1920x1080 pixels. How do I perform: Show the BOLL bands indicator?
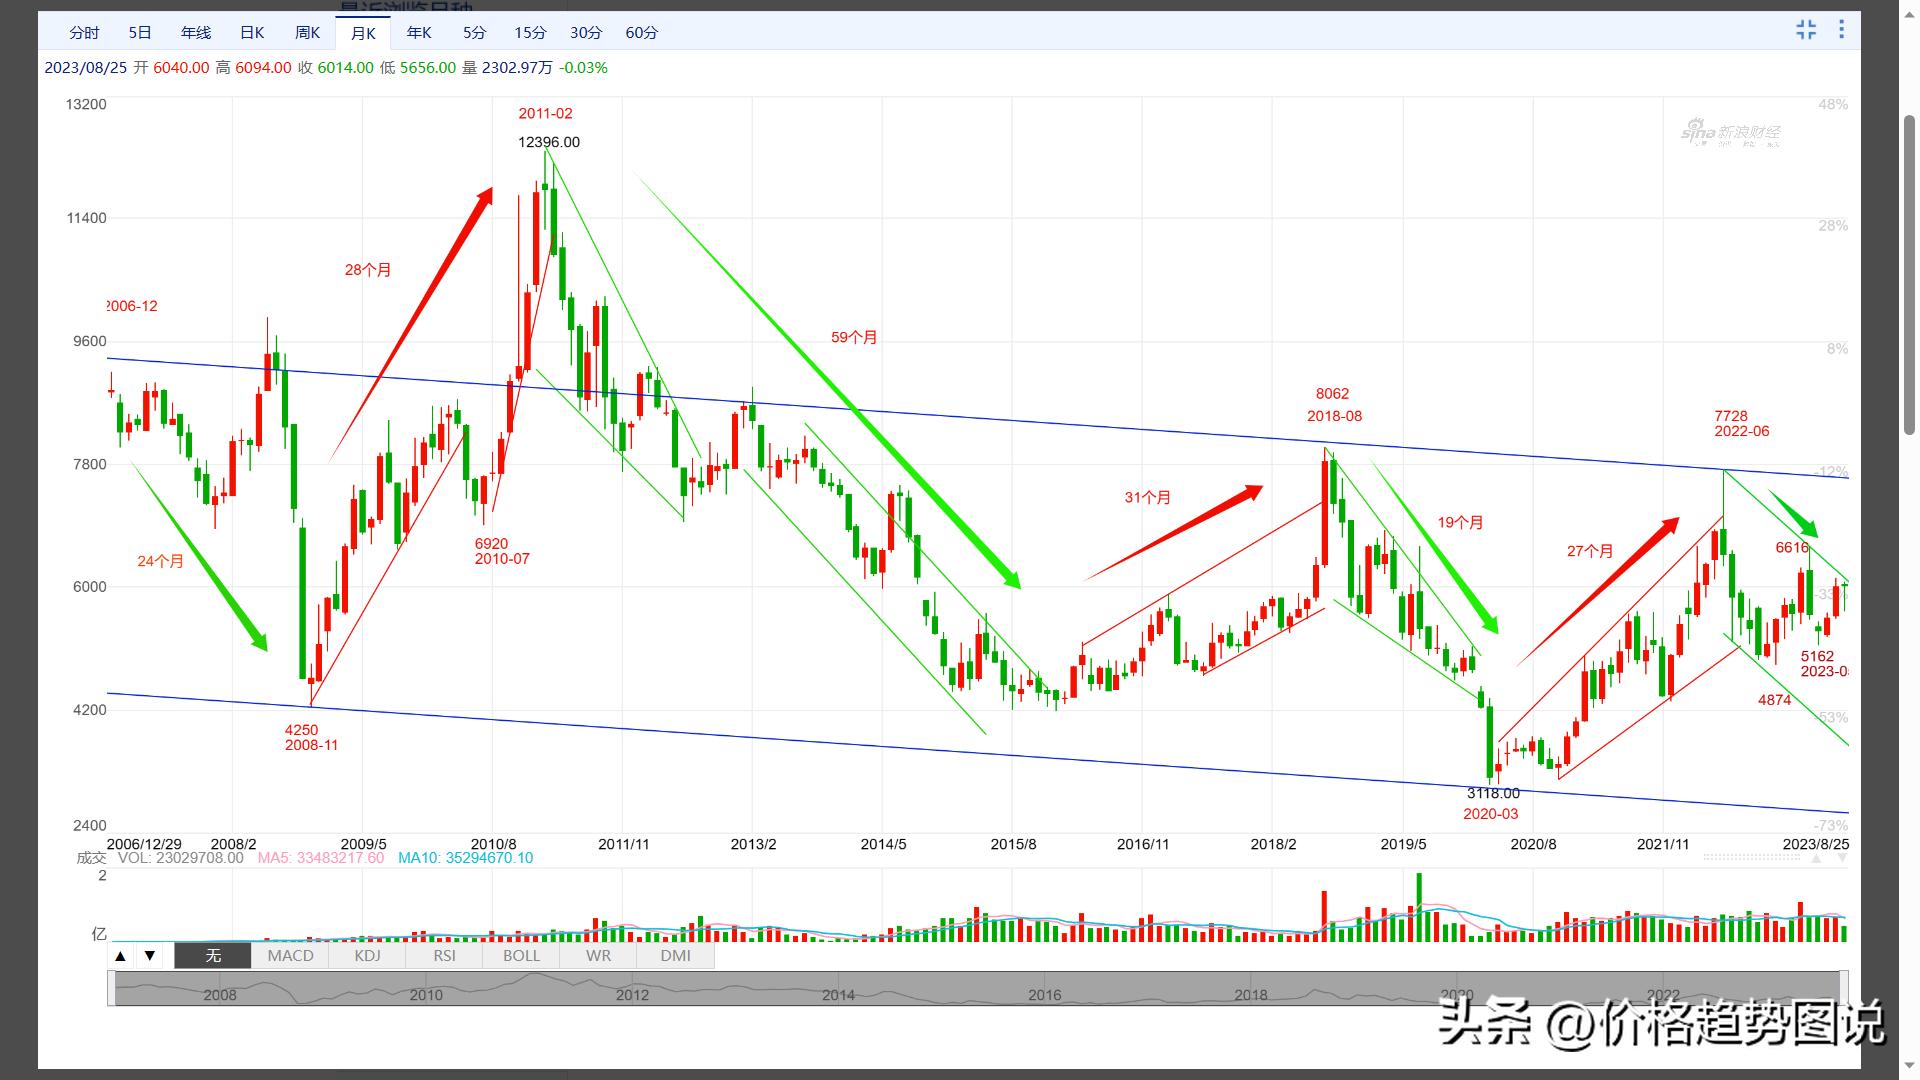[x=520, y=955]
